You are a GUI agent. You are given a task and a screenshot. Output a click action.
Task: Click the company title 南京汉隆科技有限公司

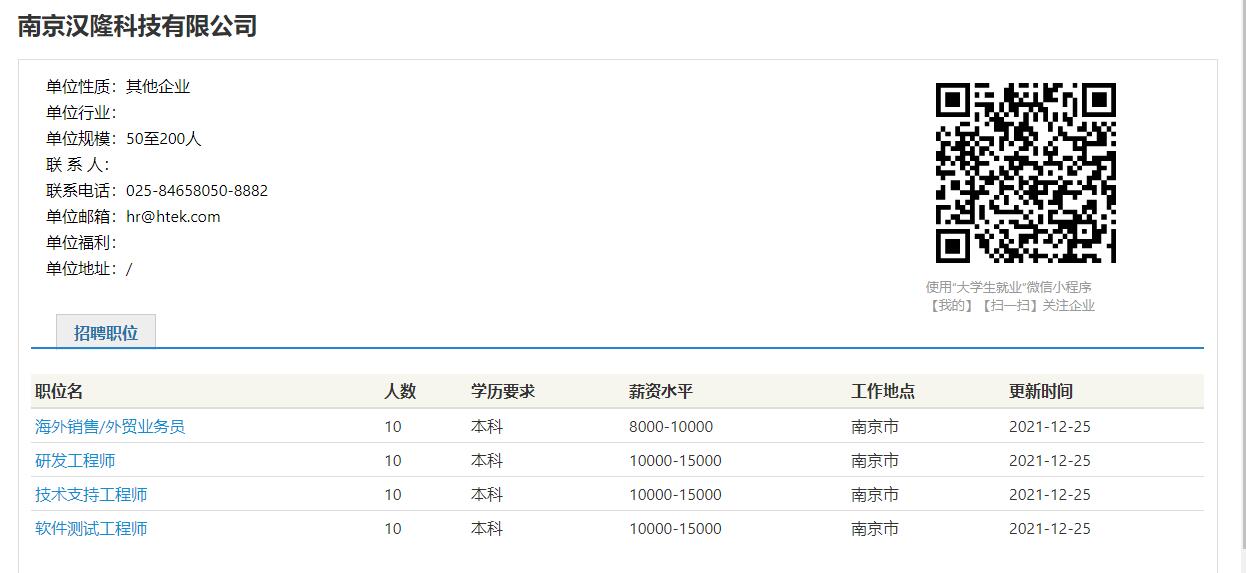(137, 26)
